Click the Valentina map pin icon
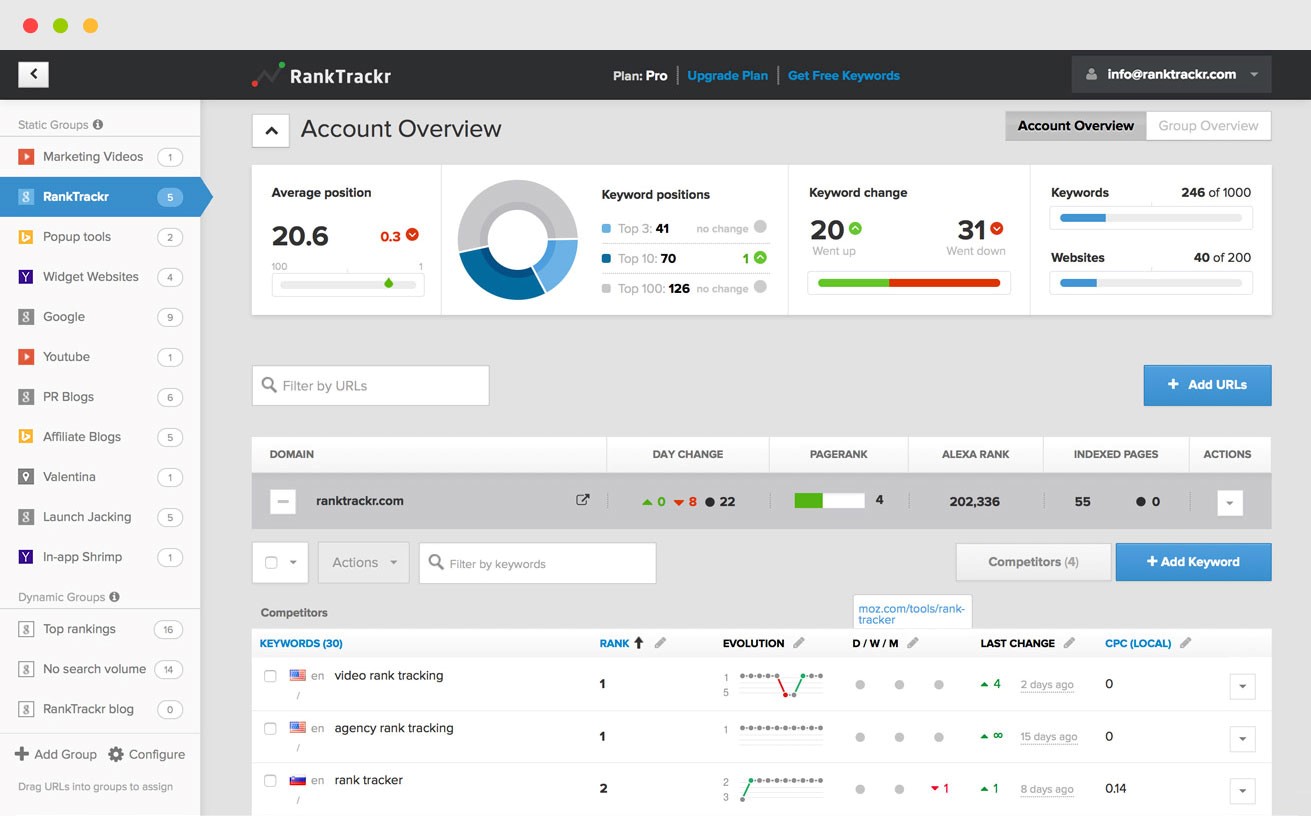Viewport: 1311px width, 816px height. pyautogui.click(x=26, y=477)
